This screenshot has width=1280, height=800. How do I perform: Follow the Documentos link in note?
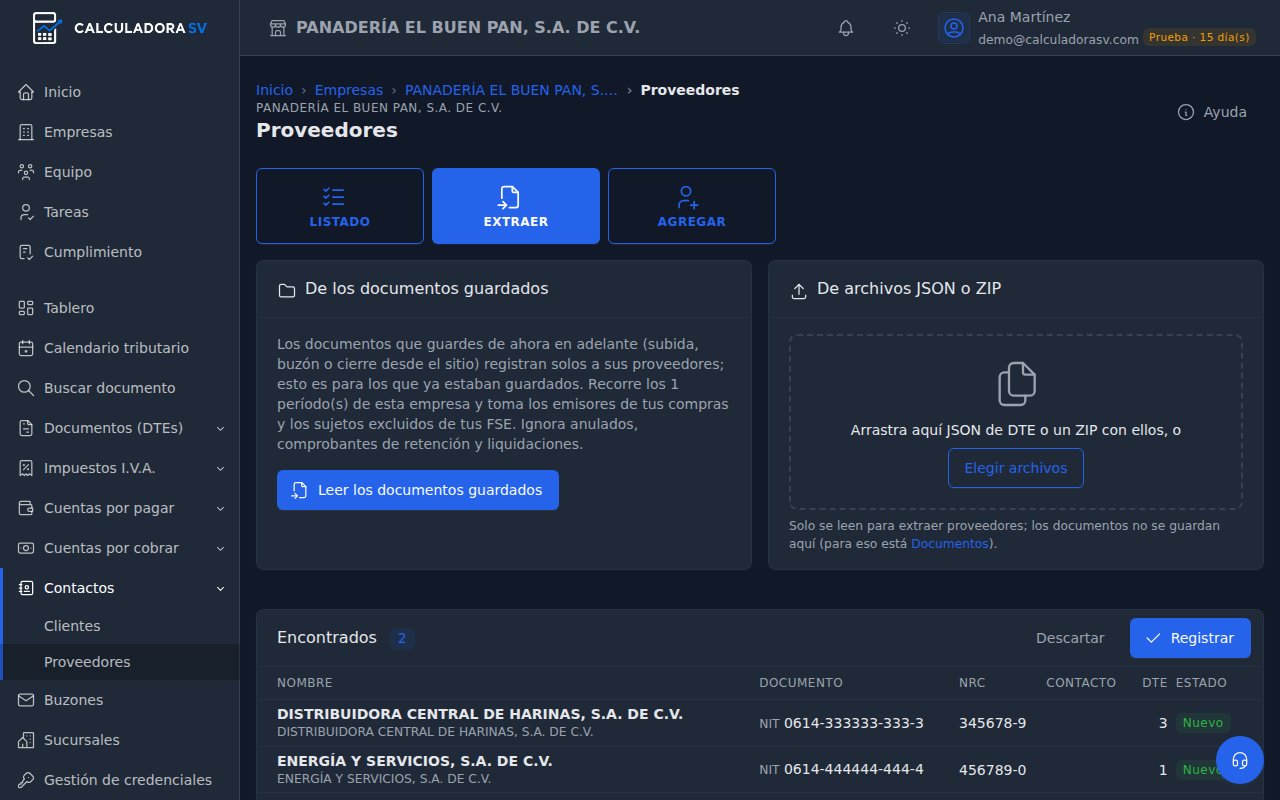point(949,544)
